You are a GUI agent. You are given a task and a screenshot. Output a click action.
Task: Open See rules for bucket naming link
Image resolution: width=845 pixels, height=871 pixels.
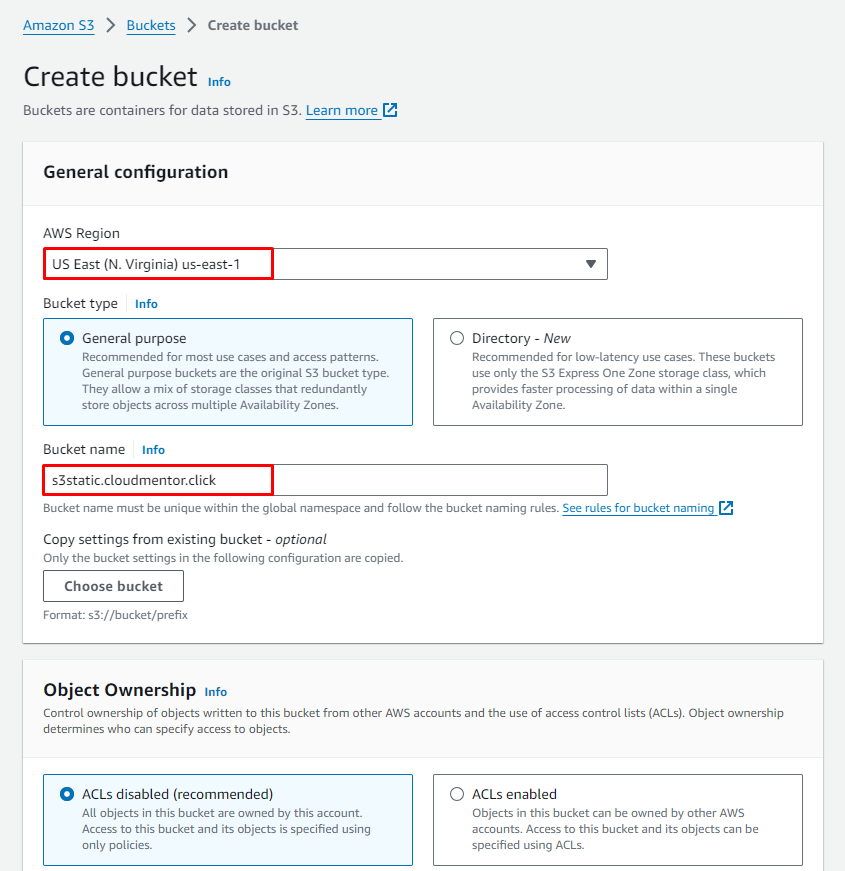(x=638, y=508)
